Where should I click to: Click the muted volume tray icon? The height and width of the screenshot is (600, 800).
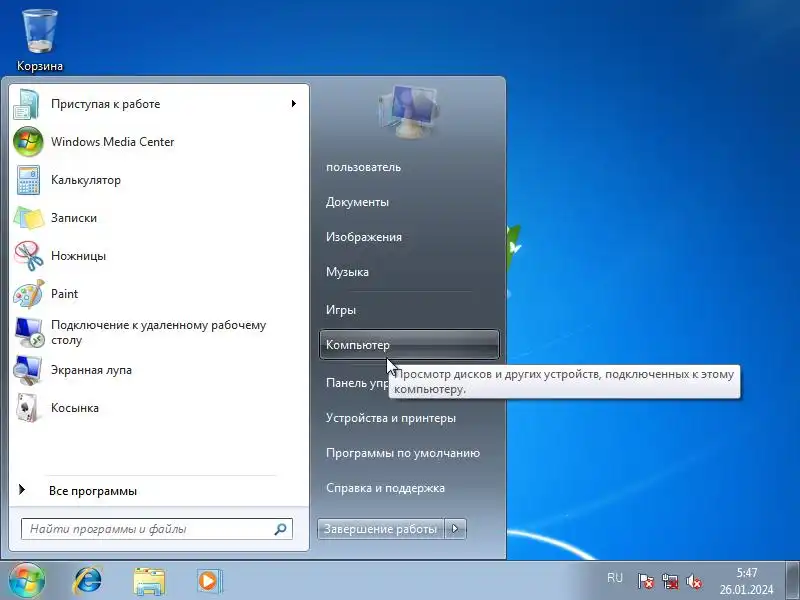[694, 581]
